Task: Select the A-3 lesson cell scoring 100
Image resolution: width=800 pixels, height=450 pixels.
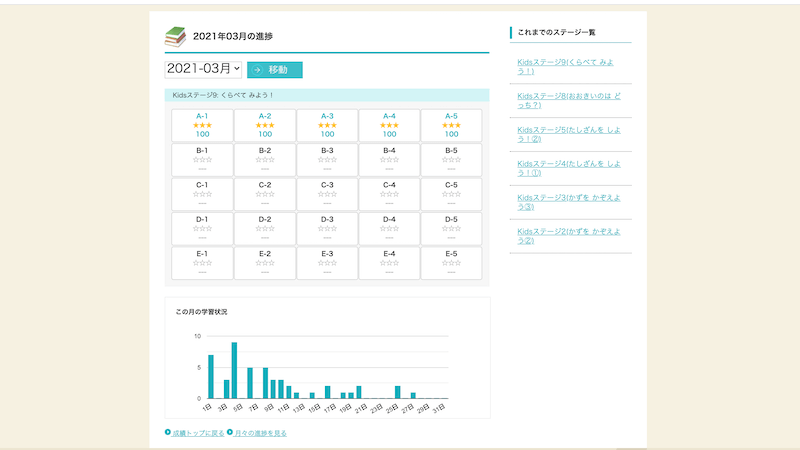Action: click(x=327, y=125)
